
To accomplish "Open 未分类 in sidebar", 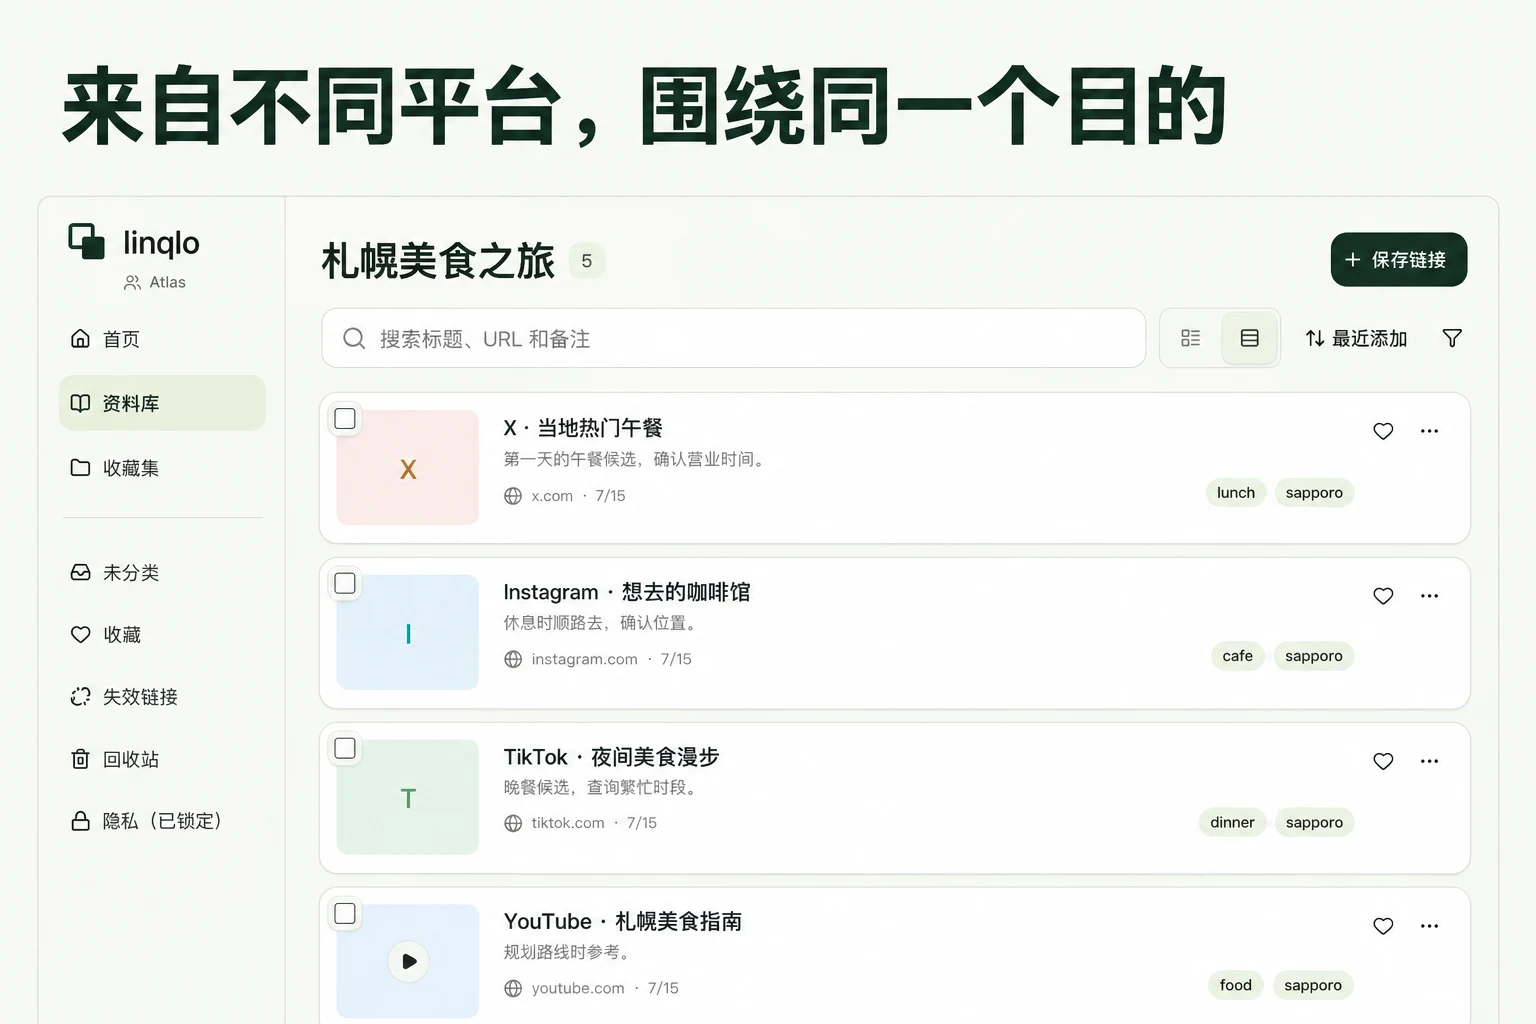I will pos(162,572).
